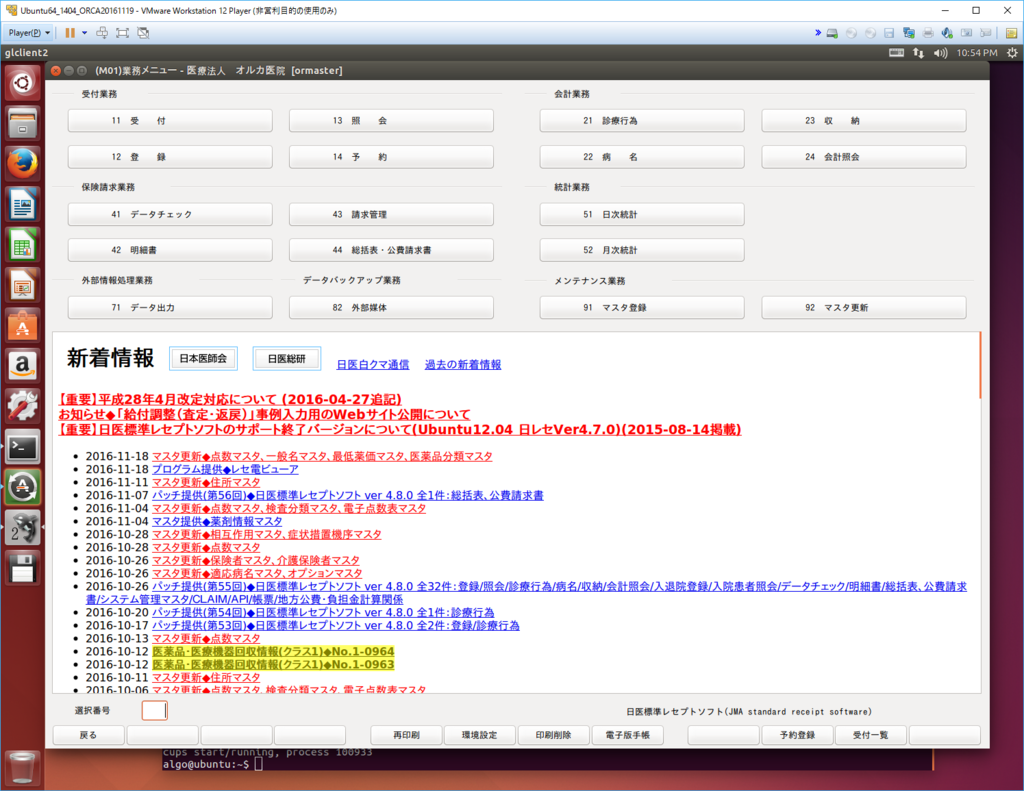The width and height of the screenshot is (1024, 791).
Task: Click VMware send Ctrl+Alt+Del icon
Action: click(102, 33)
